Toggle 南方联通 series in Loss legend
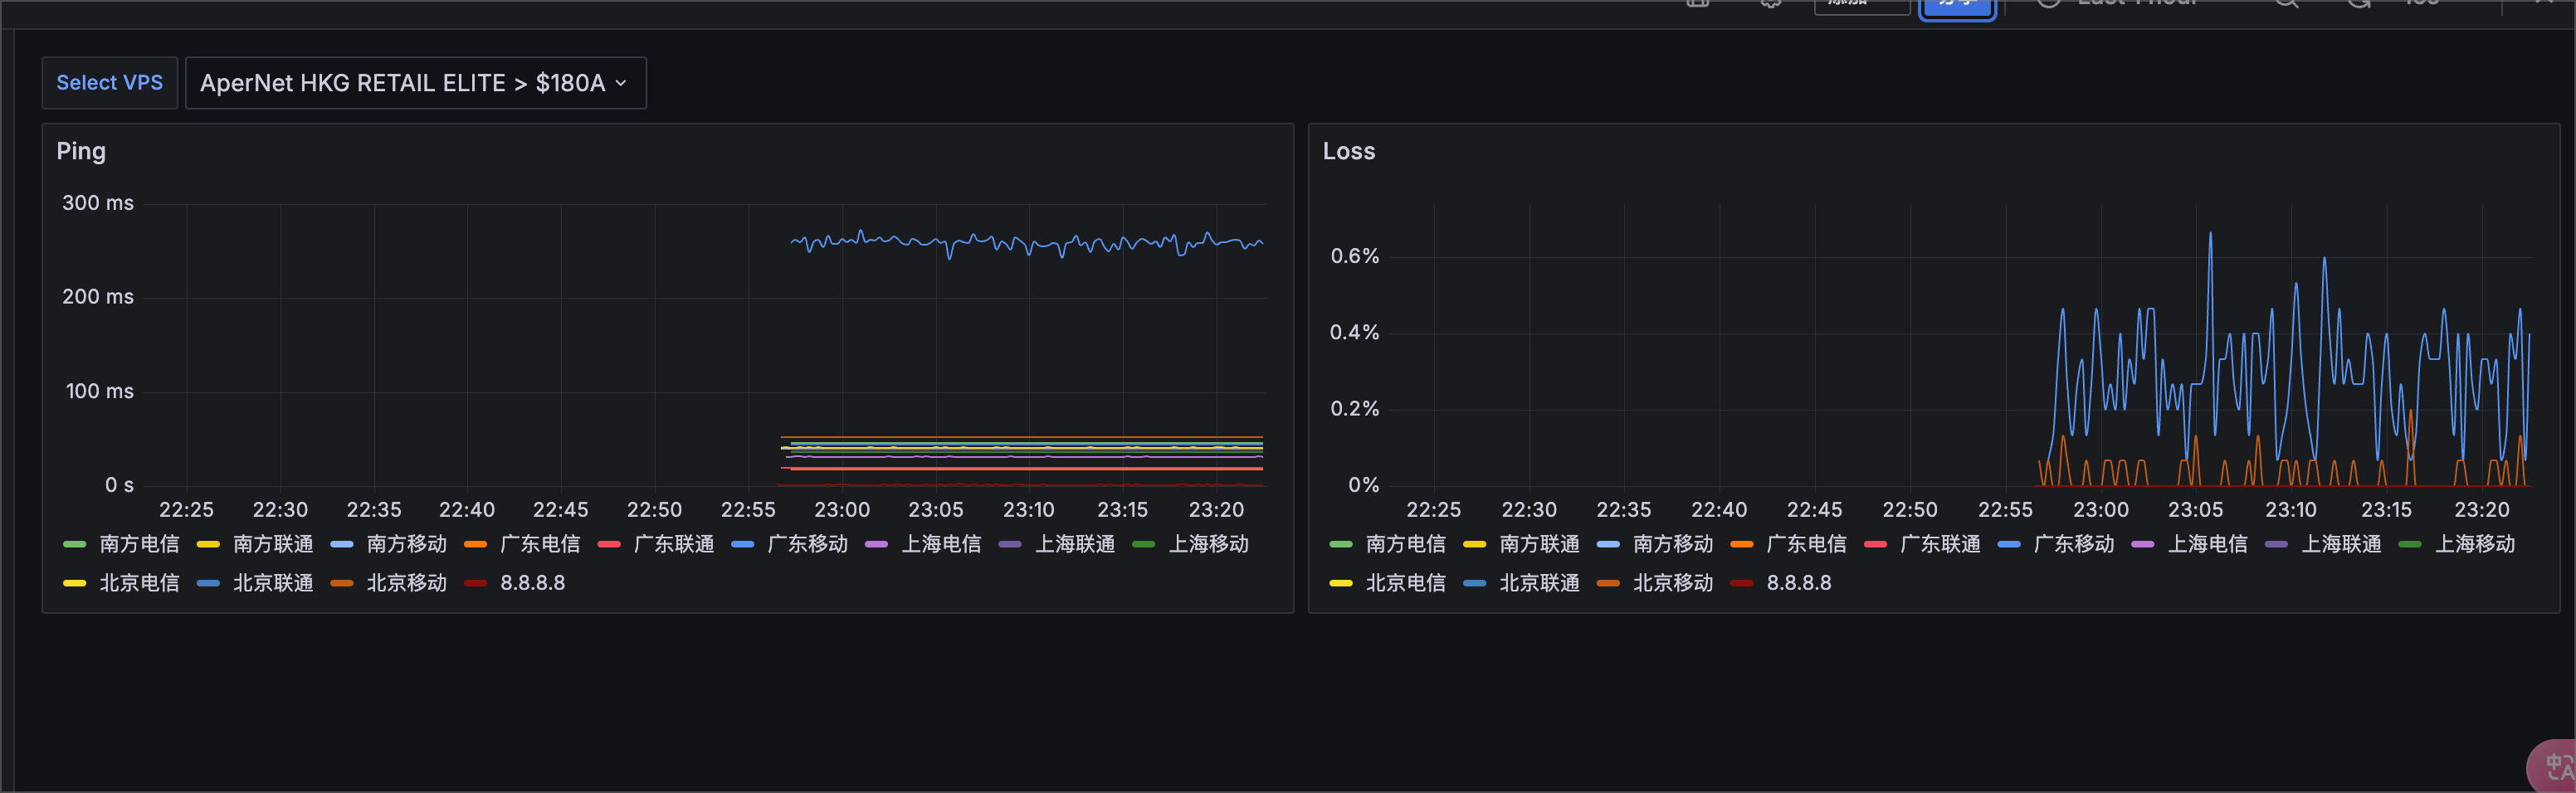2576x793 pixels. [x=1539, y=544]
